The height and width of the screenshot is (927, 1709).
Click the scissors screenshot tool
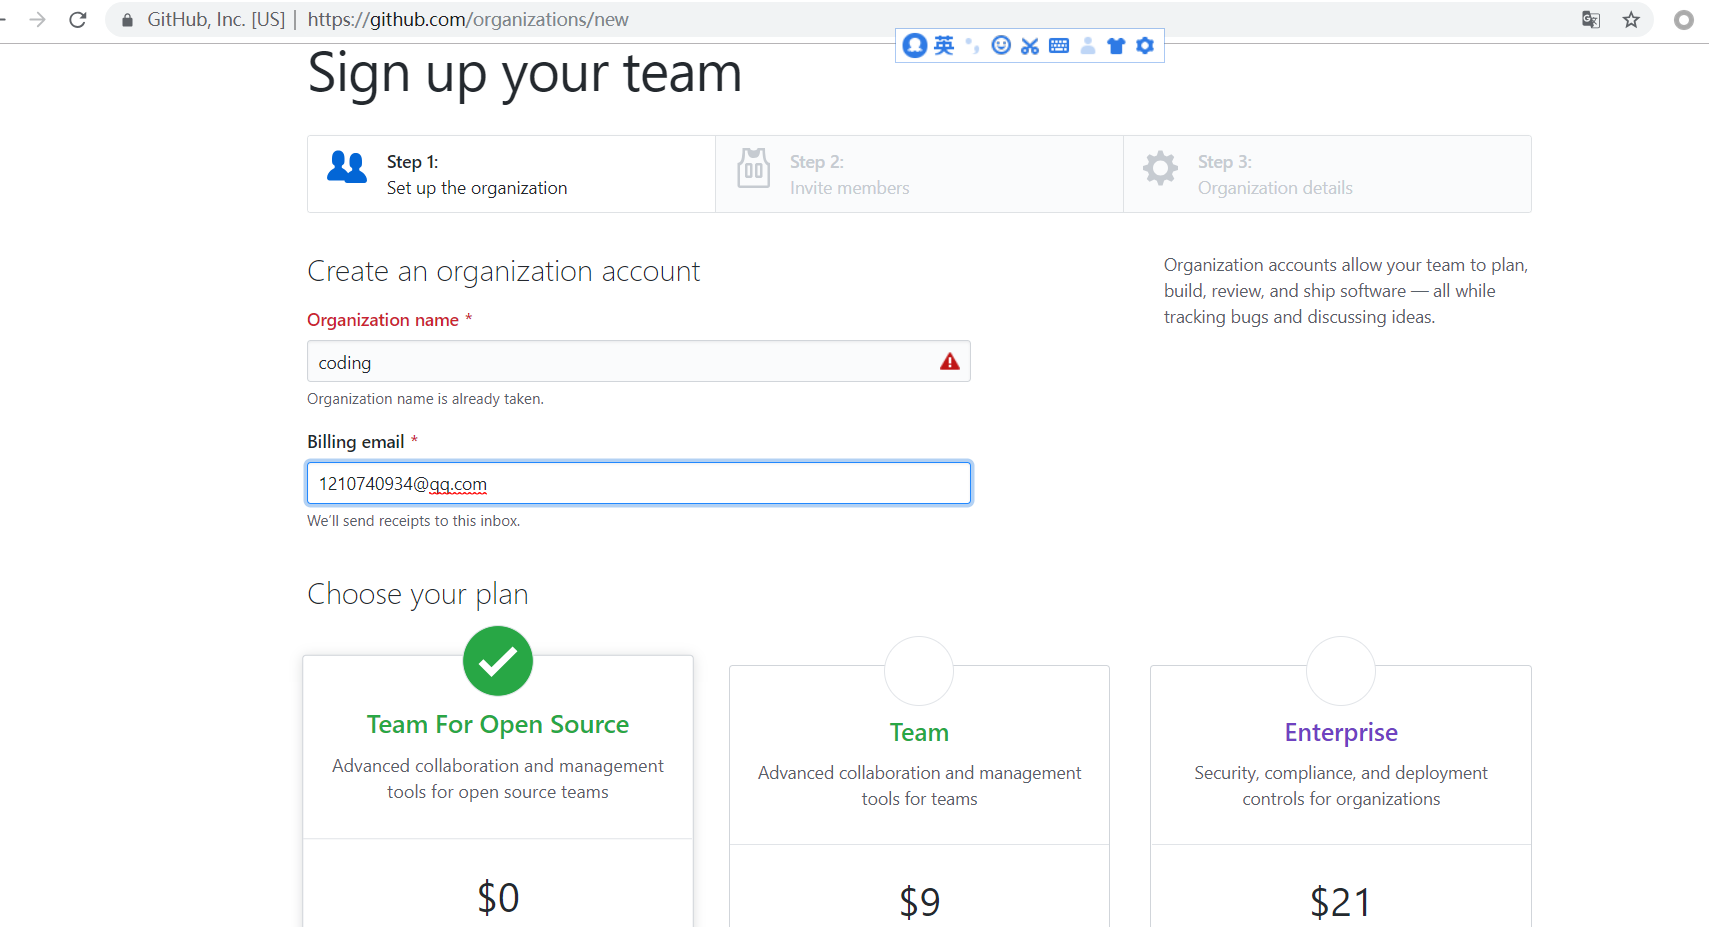pyautogui.click(x=1030, y=45)
